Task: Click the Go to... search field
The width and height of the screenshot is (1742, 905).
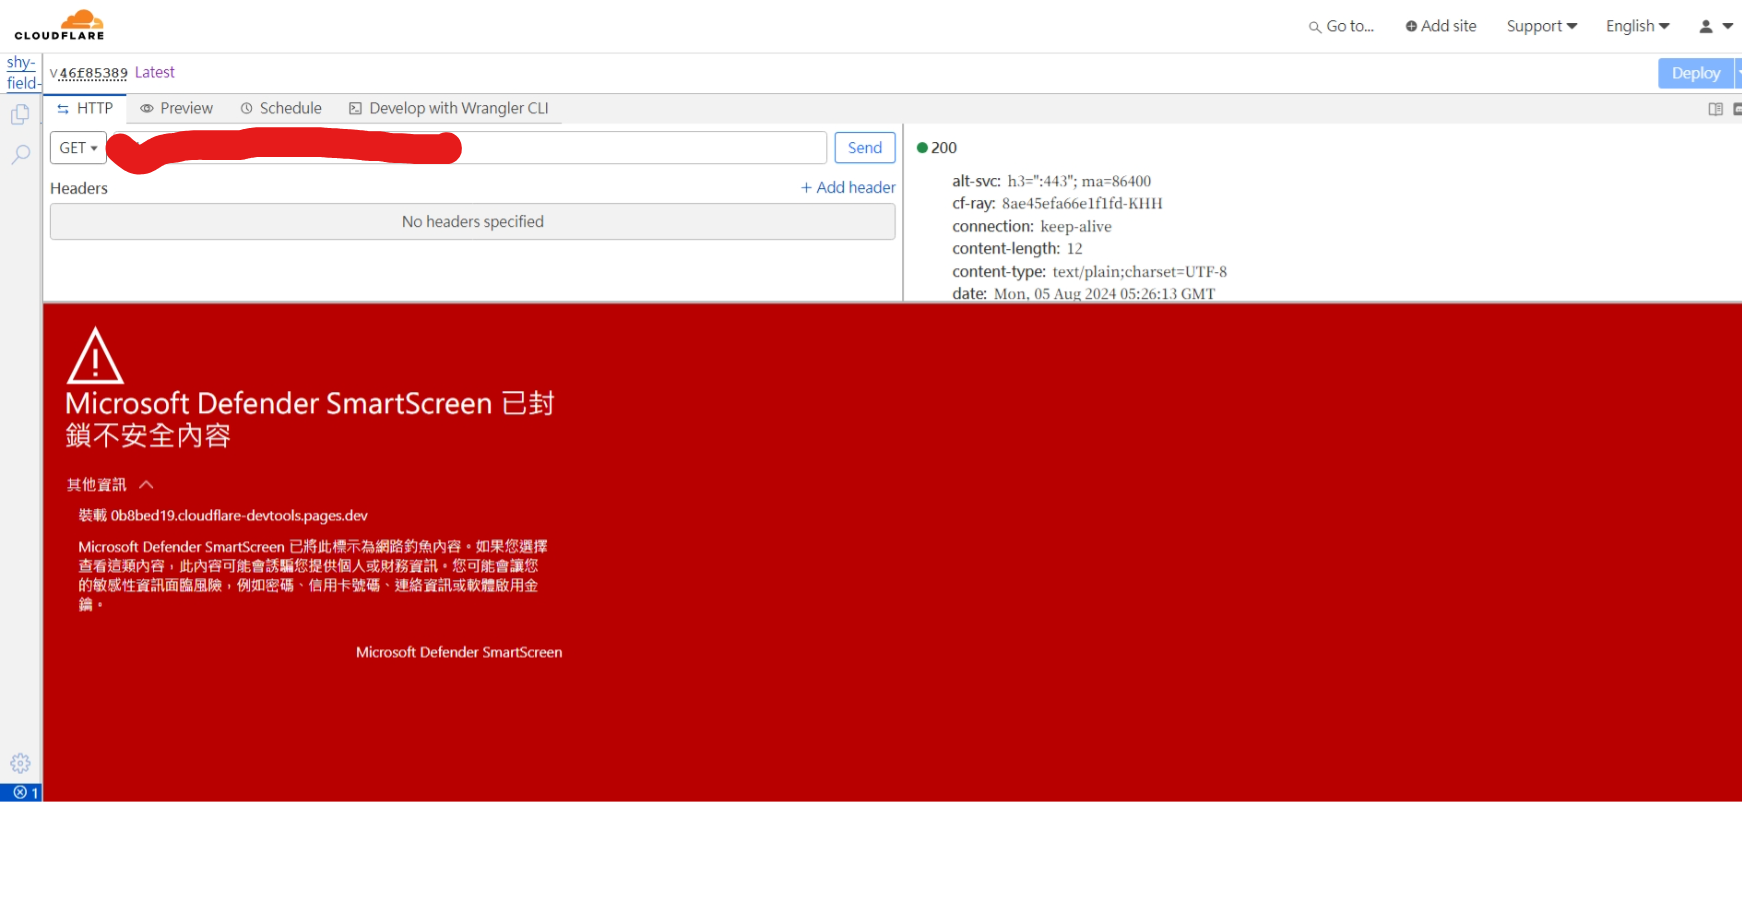Action: tap(1342, 27)
